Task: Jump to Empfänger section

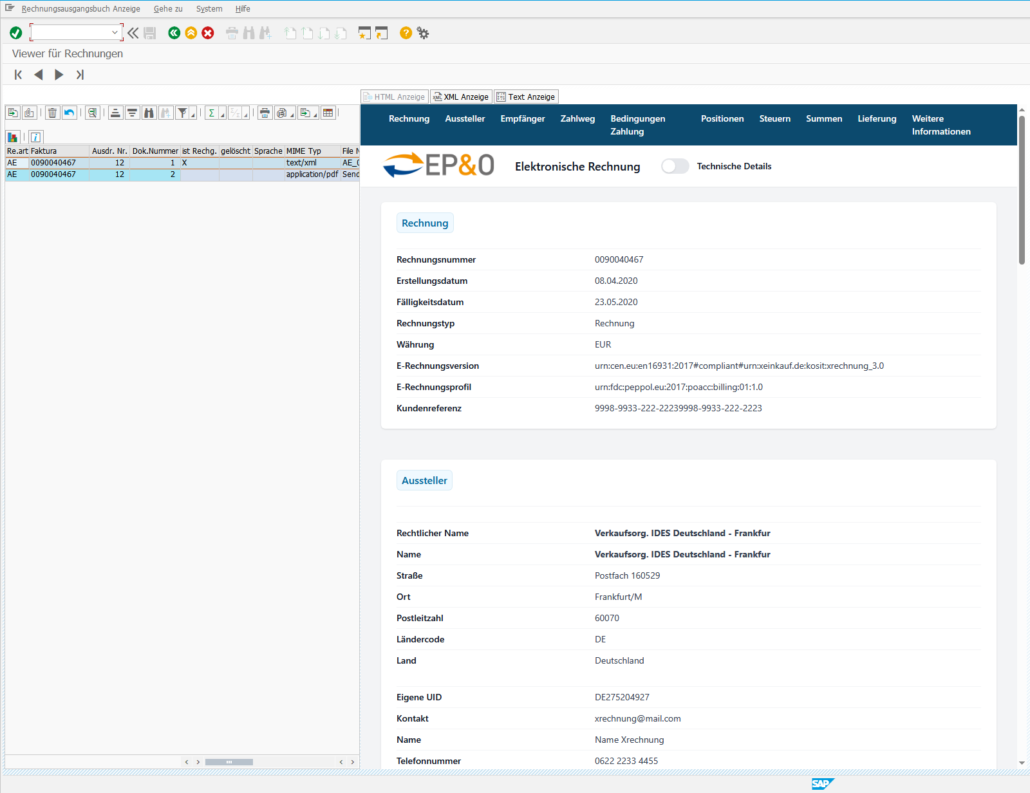Action: click(522, 119)
